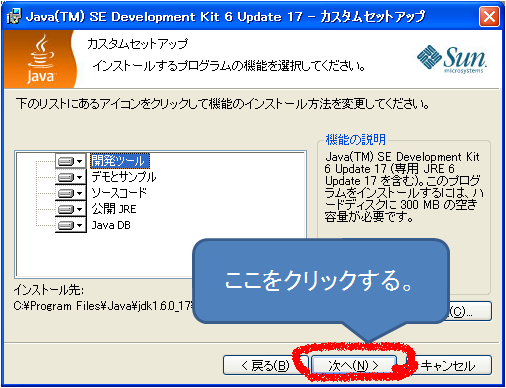
Task: Click the デモとサンプル feature drive icon
Action: tap(66, 177)
